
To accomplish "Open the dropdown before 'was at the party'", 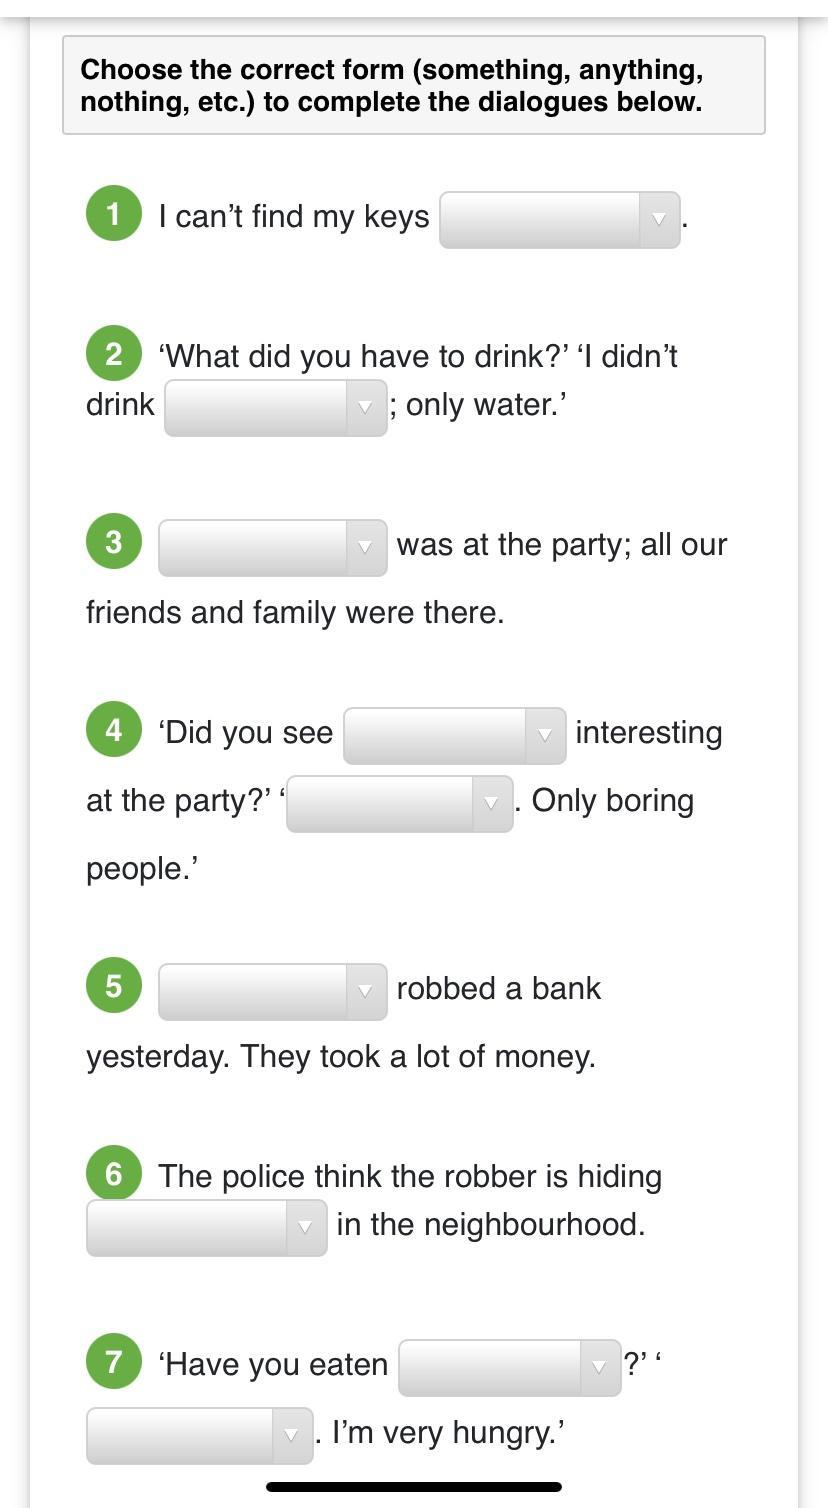I will coord(272,548).
